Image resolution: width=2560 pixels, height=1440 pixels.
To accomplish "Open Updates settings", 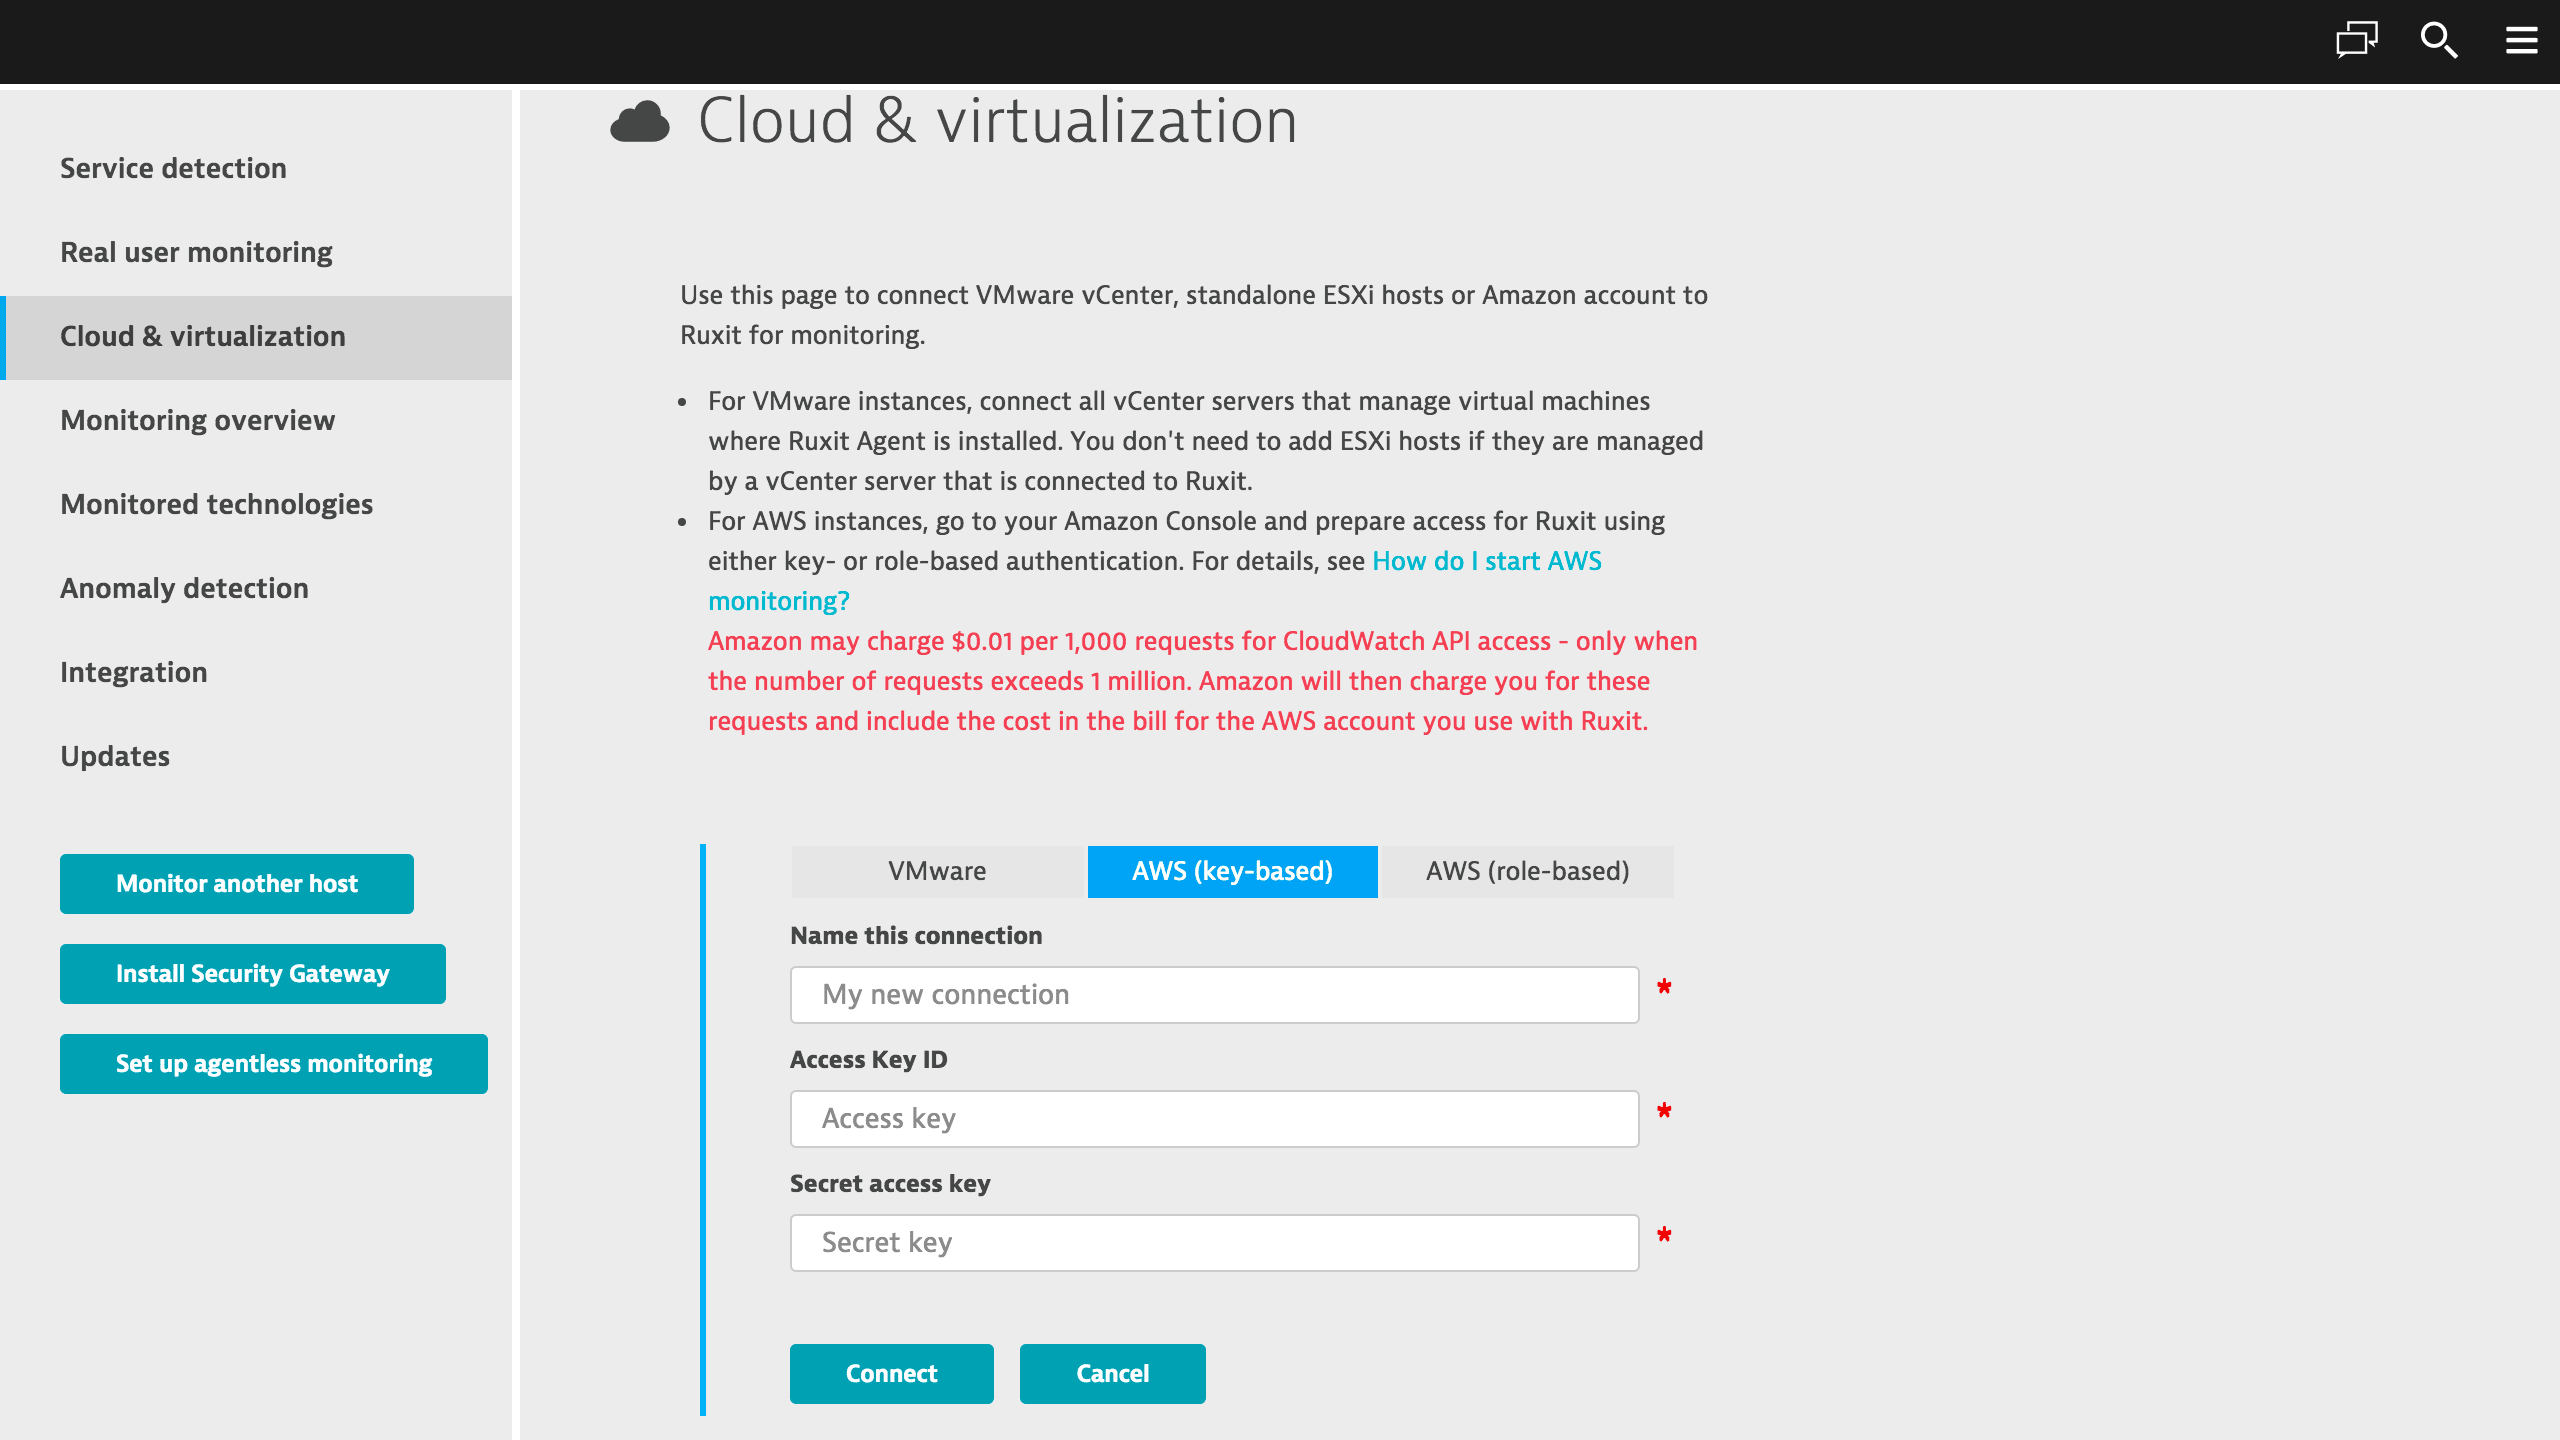I will pyautogui.click(x=256, y=756).
